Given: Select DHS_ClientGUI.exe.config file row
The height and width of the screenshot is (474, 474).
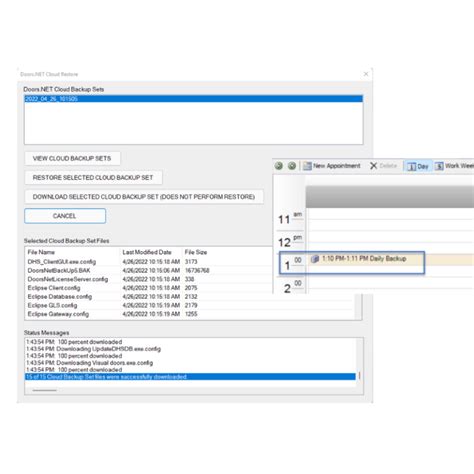Looking at the screenshot, I should point(149,262).
